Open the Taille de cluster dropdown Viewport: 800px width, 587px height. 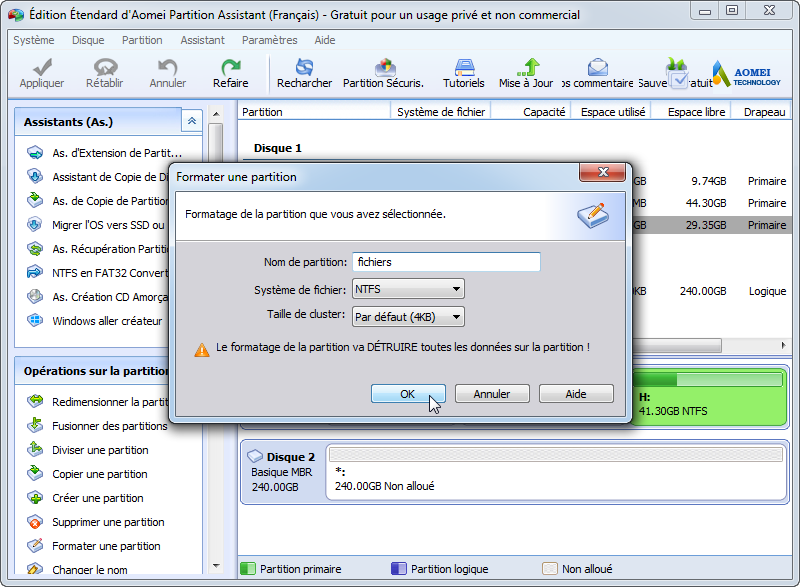point(408,317)
